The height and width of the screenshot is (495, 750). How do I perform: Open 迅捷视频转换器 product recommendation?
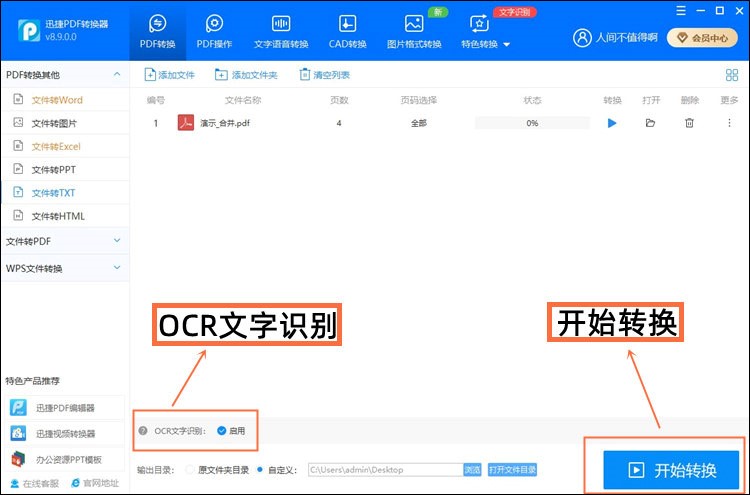coord(65,433)
